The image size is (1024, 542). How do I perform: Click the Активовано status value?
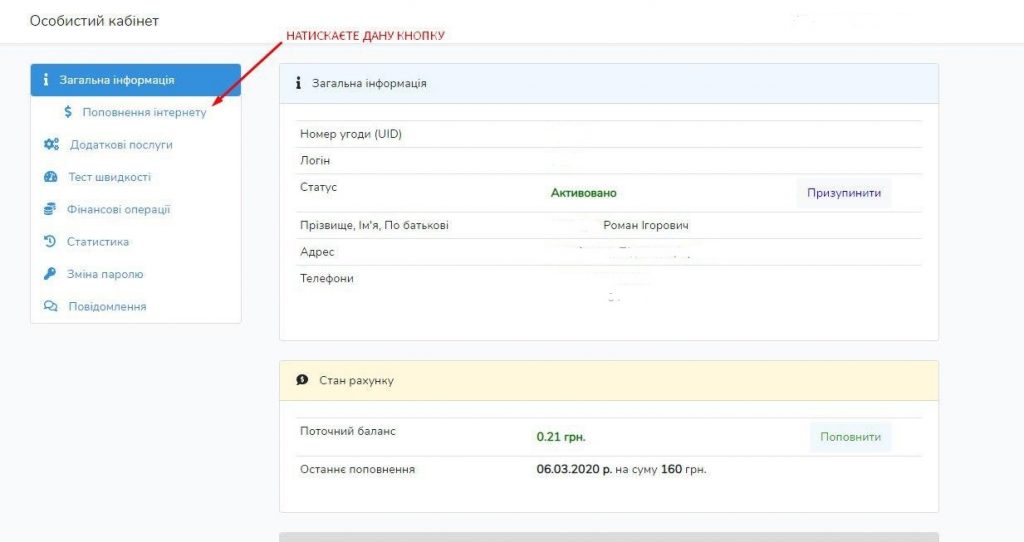pos(583,193)
